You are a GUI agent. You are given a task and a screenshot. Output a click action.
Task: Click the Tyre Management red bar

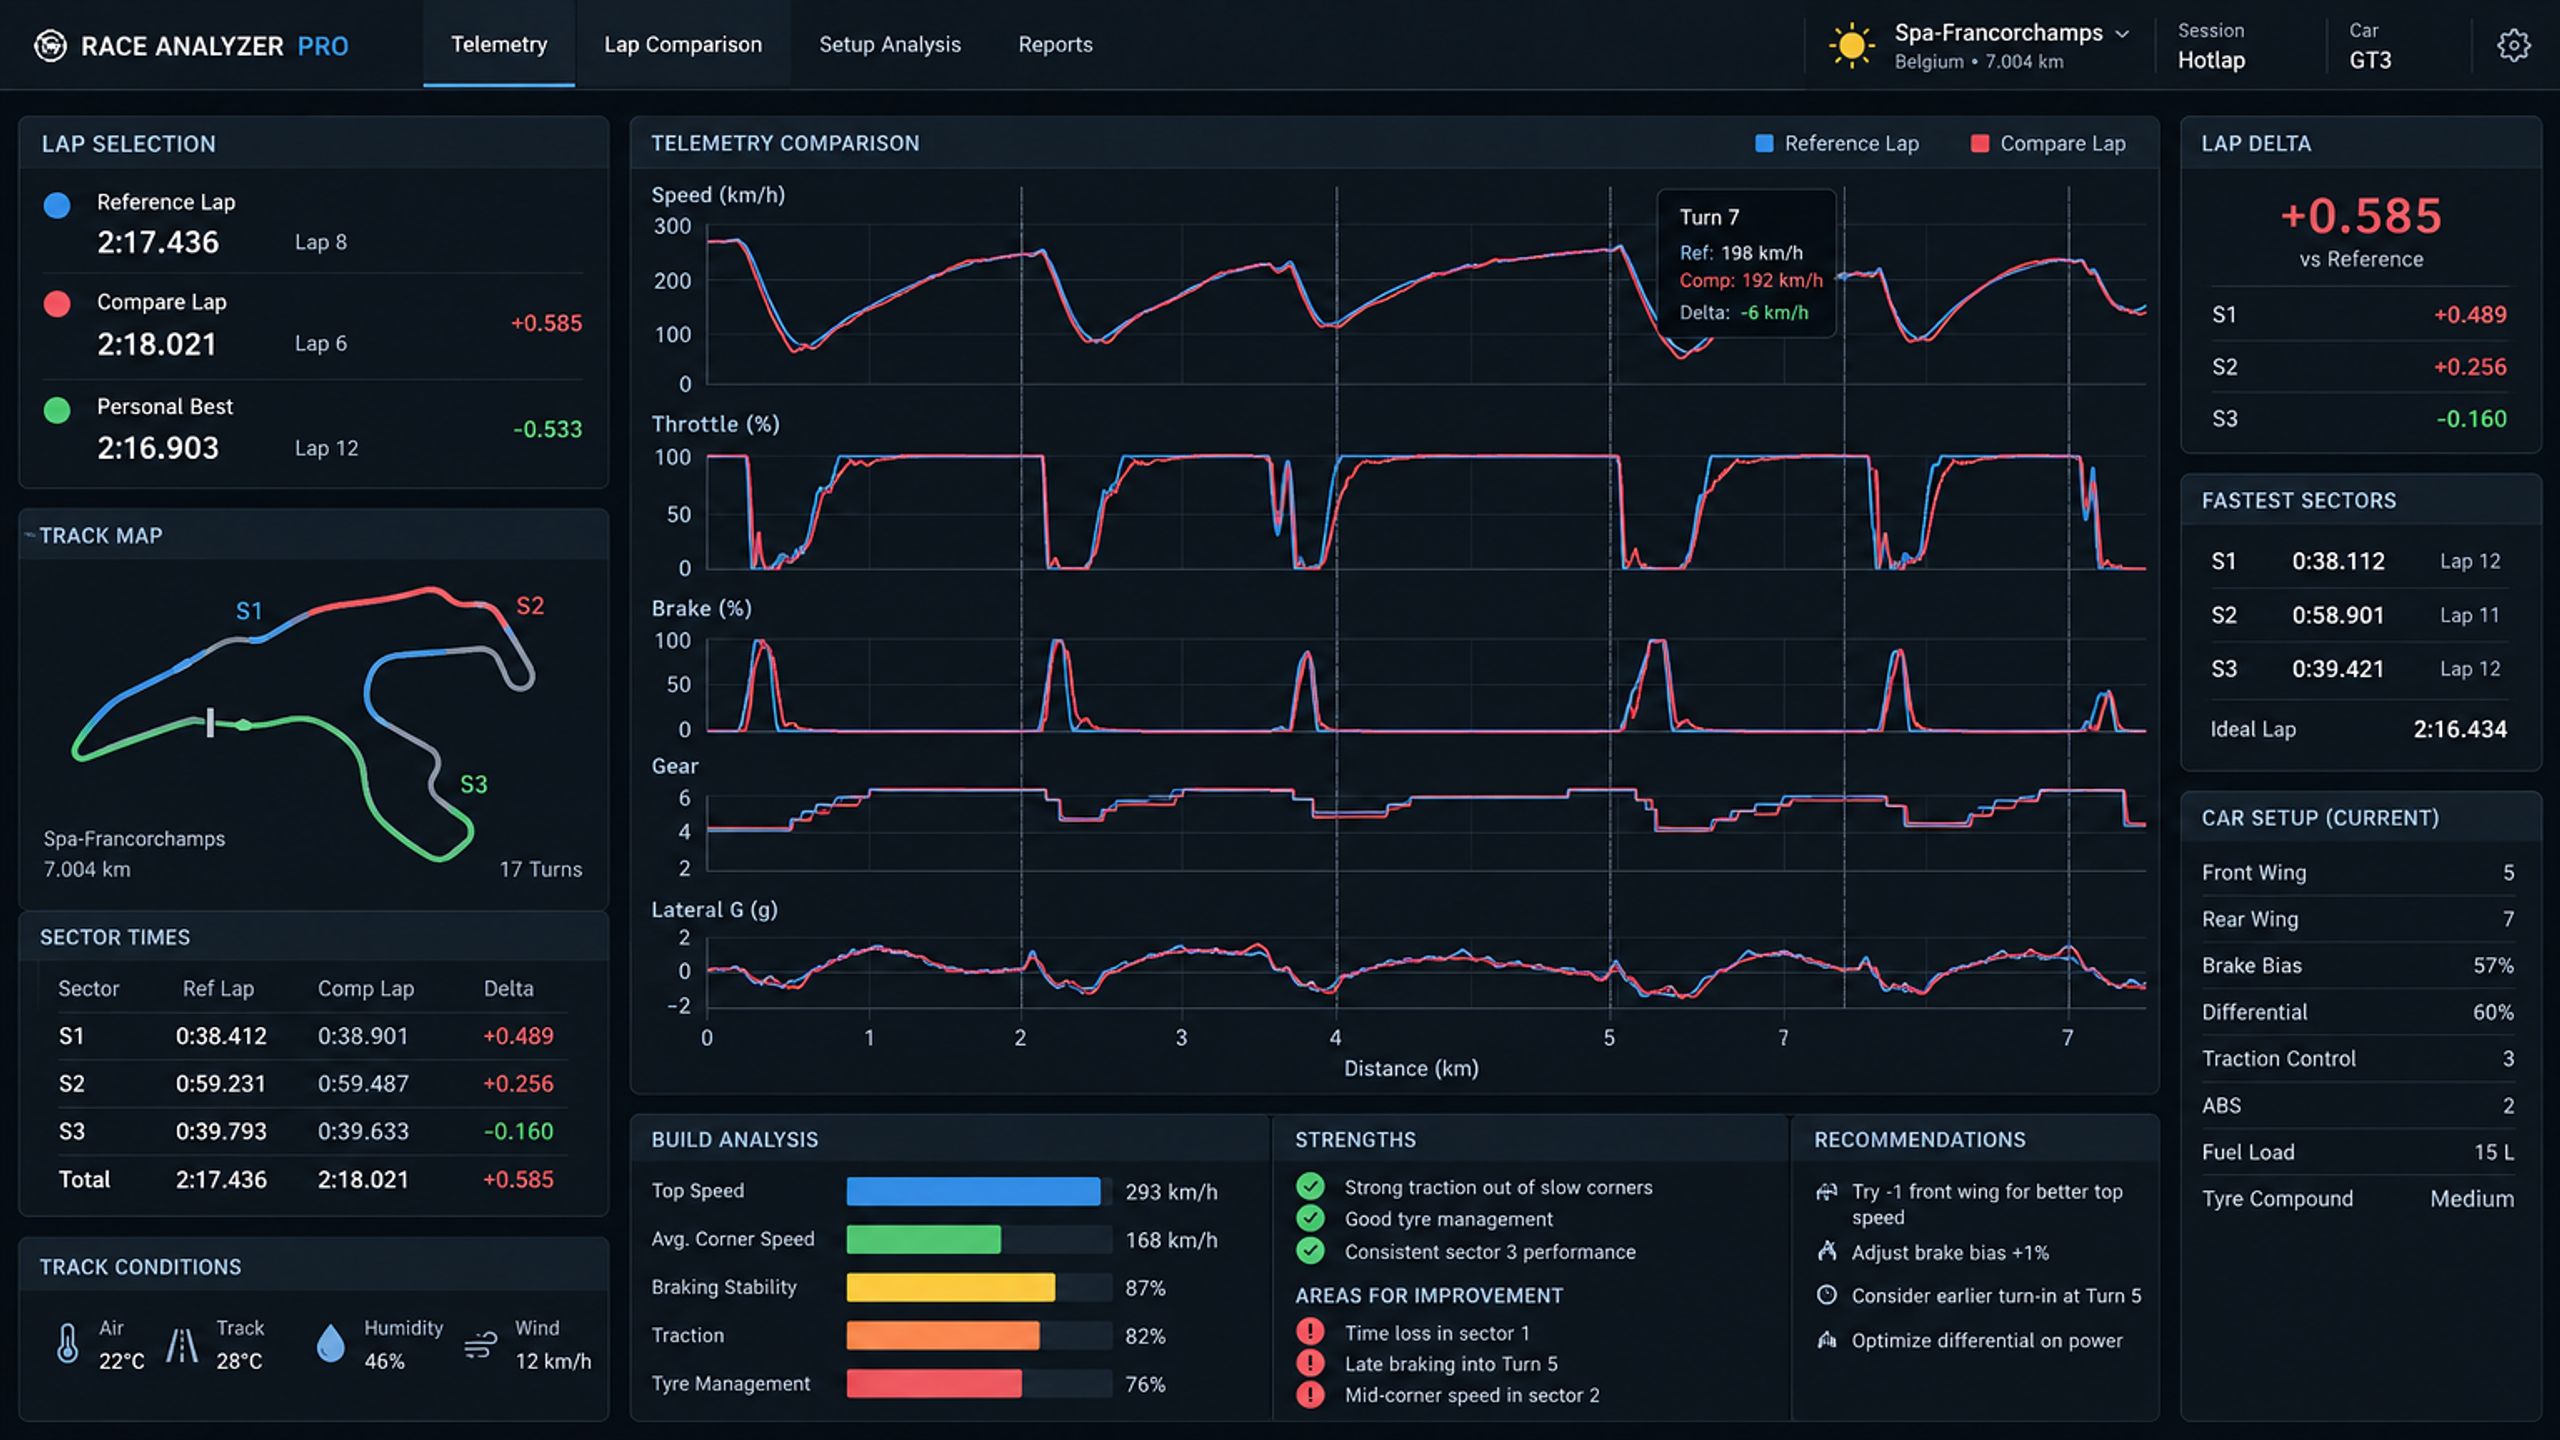934,1383
